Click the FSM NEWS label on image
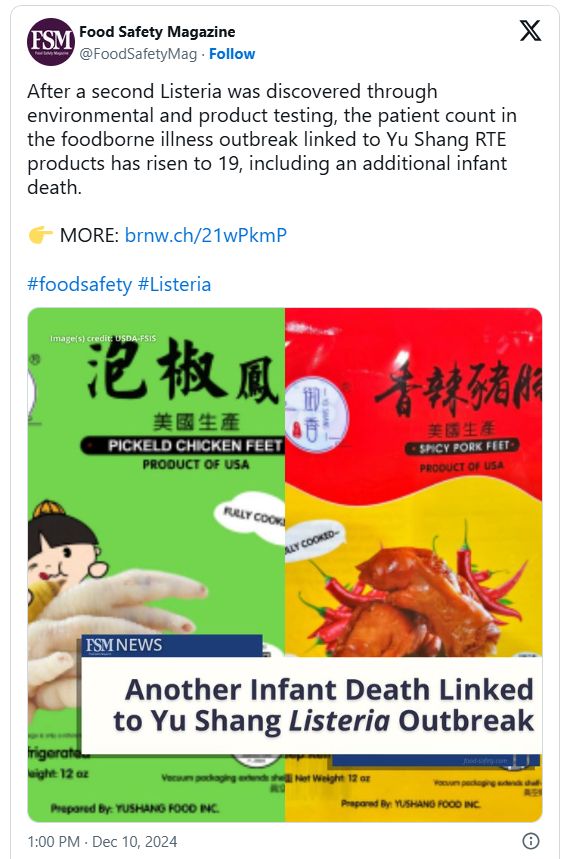Viewport: 566px width, 859px height. click(124, 645)
